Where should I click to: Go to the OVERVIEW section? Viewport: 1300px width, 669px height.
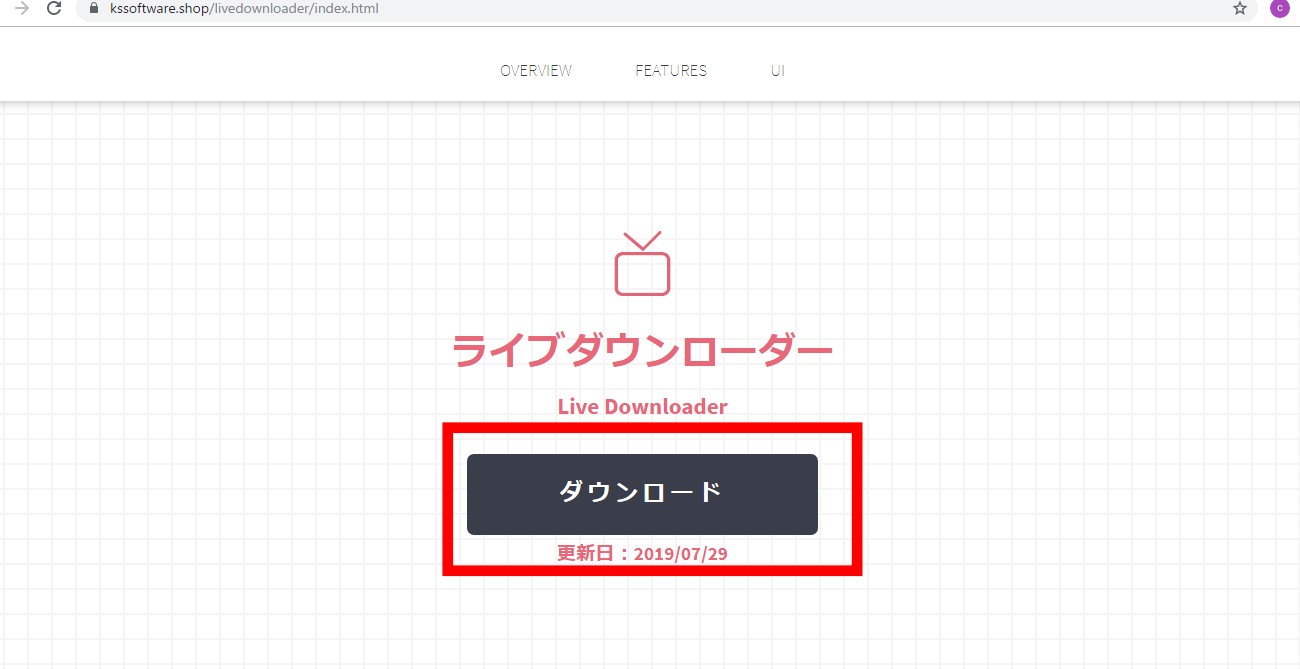pyautogui.click(x=536, y=70)
